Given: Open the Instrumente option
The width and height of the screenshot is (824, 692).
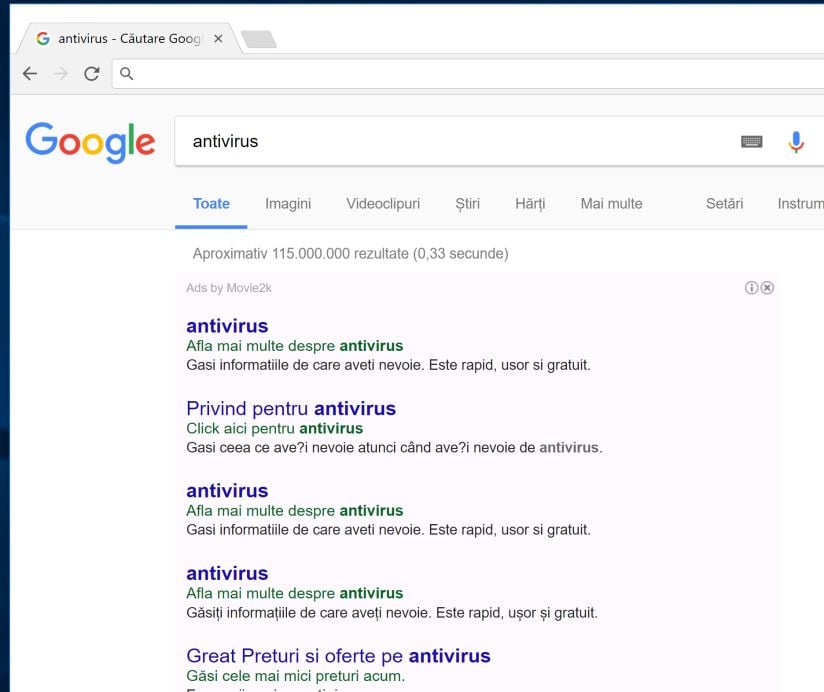Looking at the screenshot, I should pos(800,204).
